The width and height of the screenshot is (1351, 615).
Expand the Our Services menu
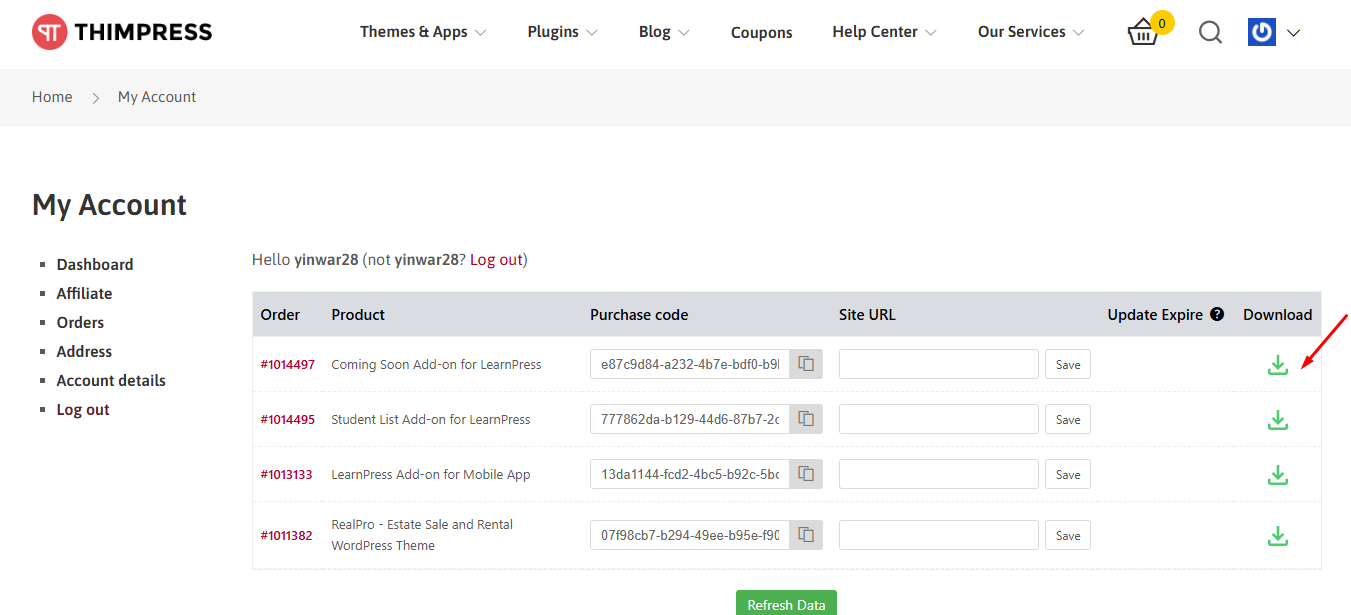[x=1031, y=32]
